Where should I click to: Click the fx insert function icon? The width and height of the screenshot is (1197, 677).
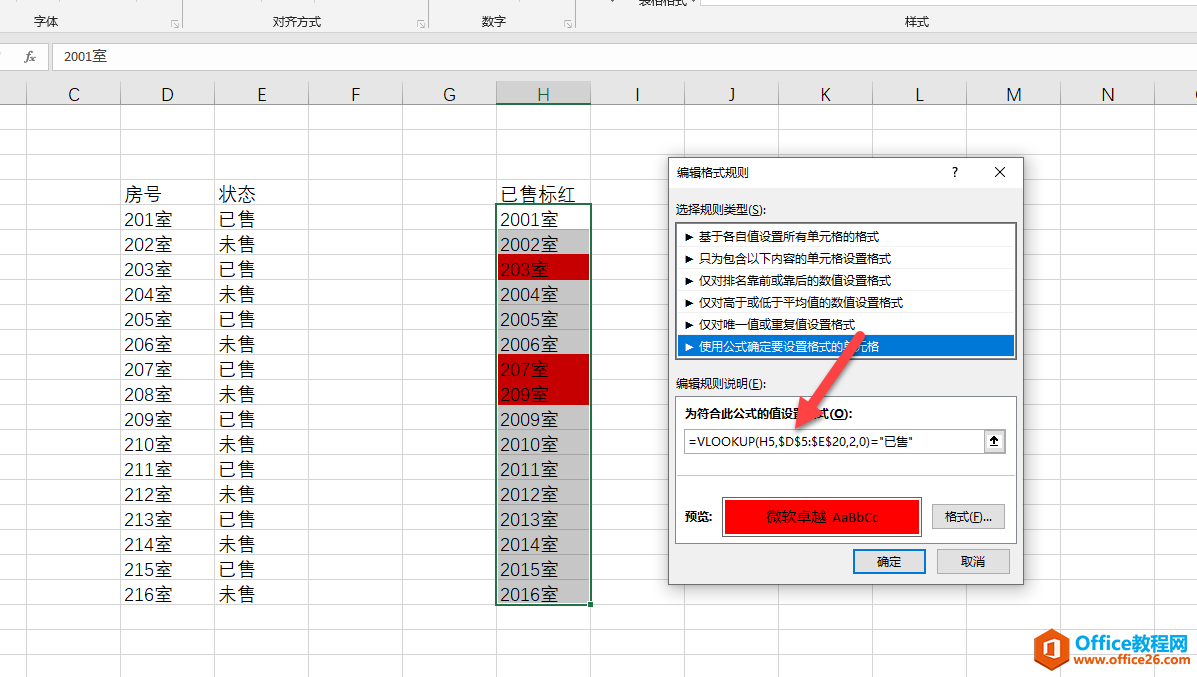click(30, 56)
